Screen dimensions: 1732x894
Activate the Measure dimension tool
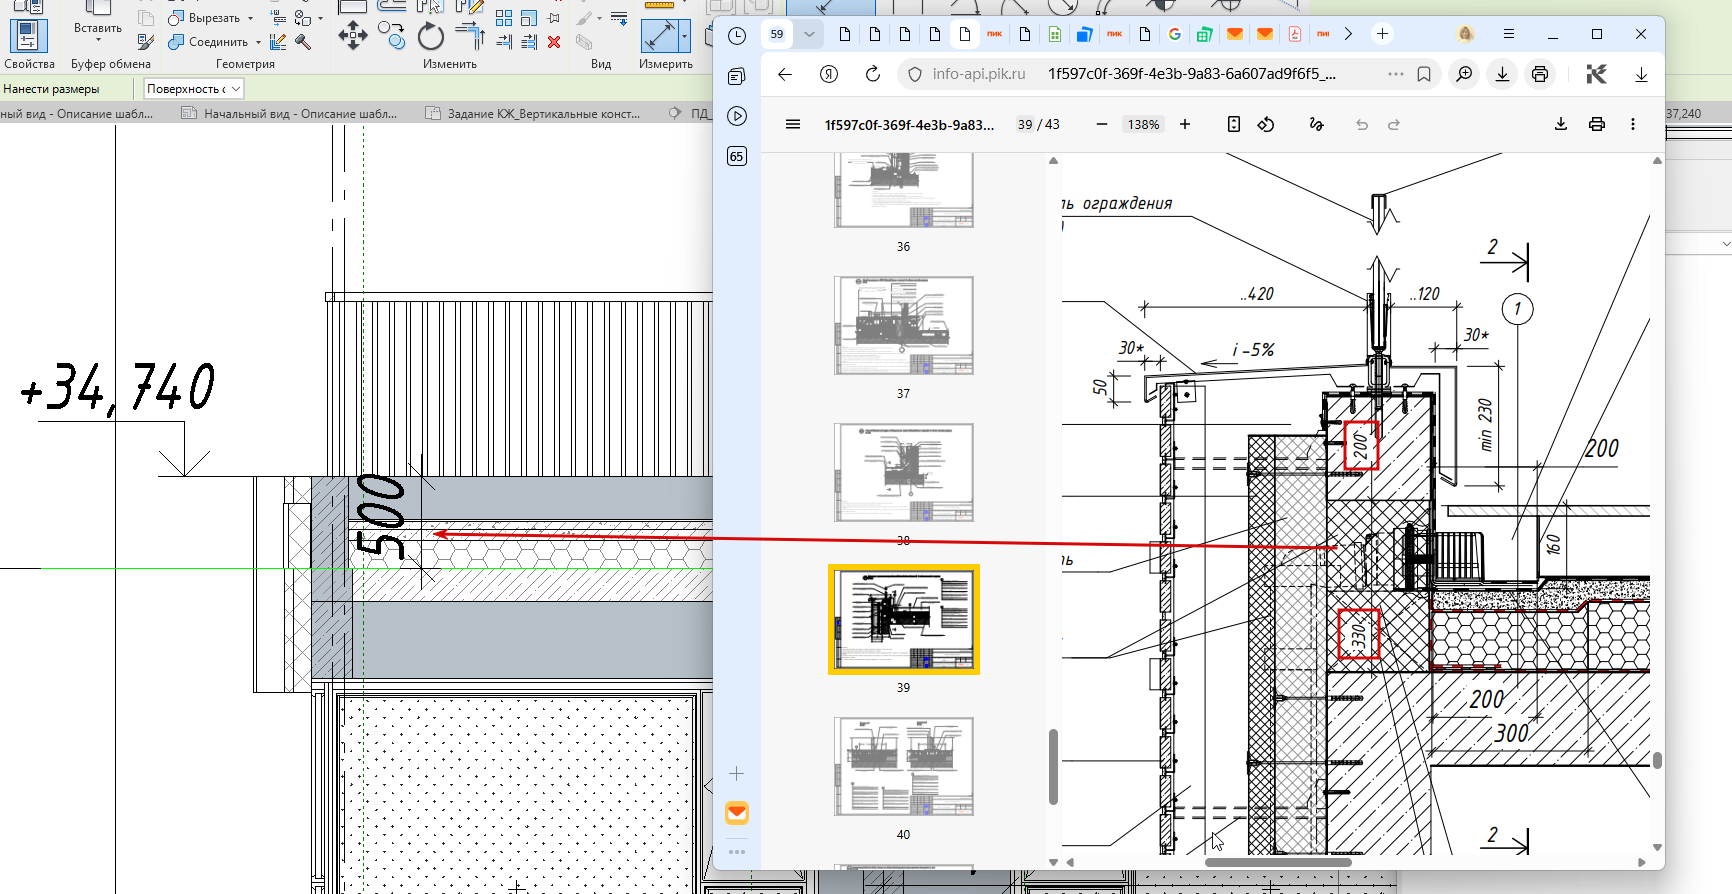coord(660,37)
